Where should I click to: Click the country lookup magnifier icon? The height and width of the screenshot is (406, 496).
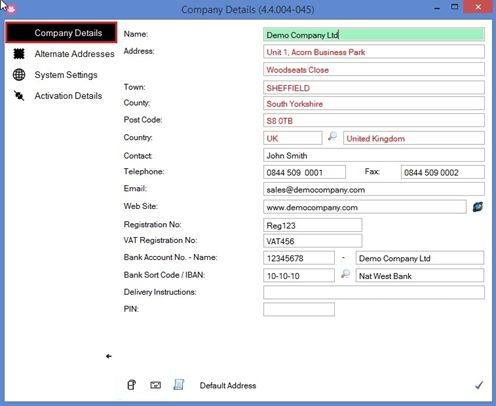[x=332, y=136]
